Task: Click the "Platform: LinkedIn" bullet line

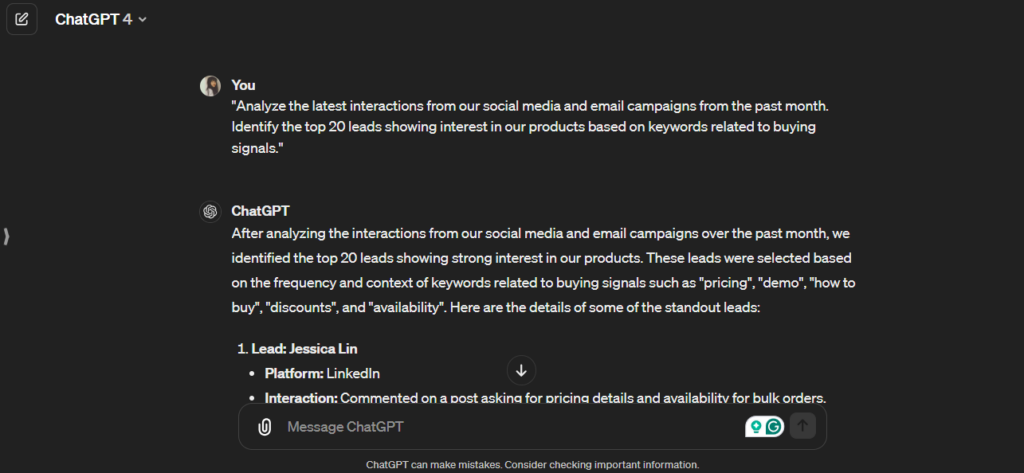Action: [322, 373]
